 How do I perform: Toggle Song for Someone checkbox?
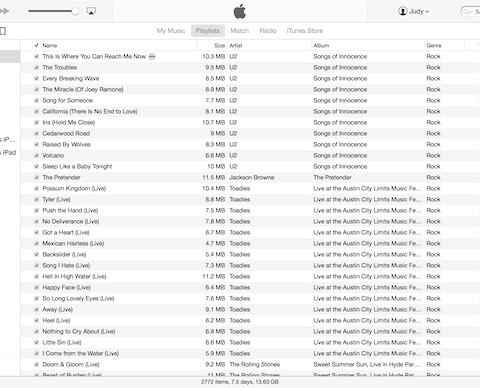pos(37,101)
